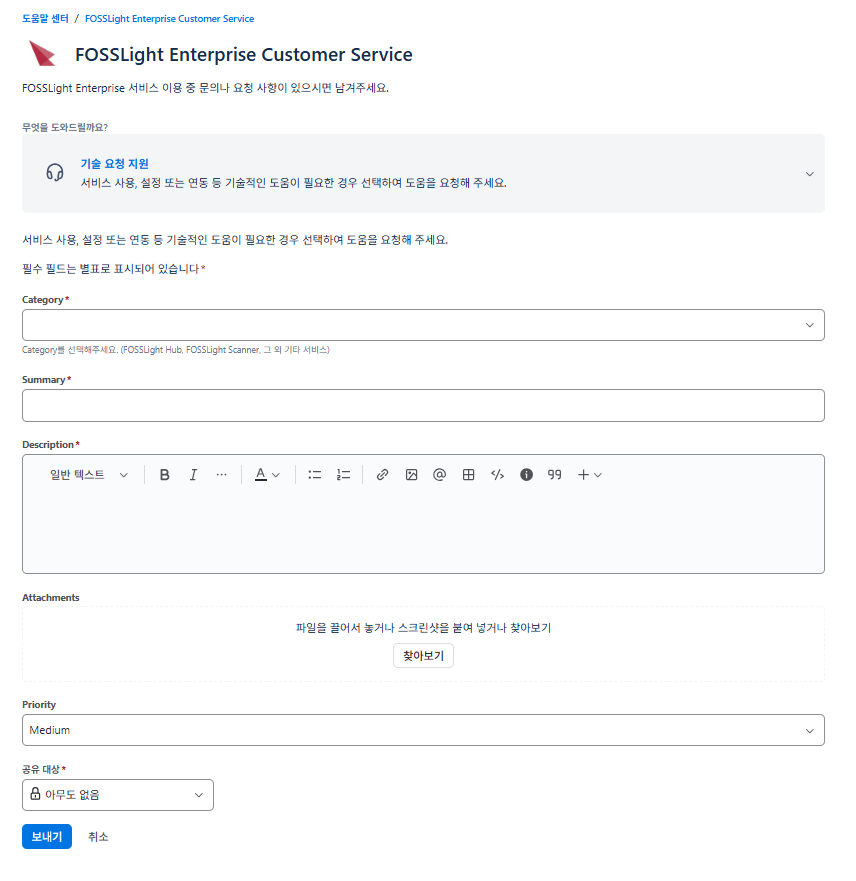Insert a numbered list
Viewport: 856px width, 881px height.
tap(343, 475)
